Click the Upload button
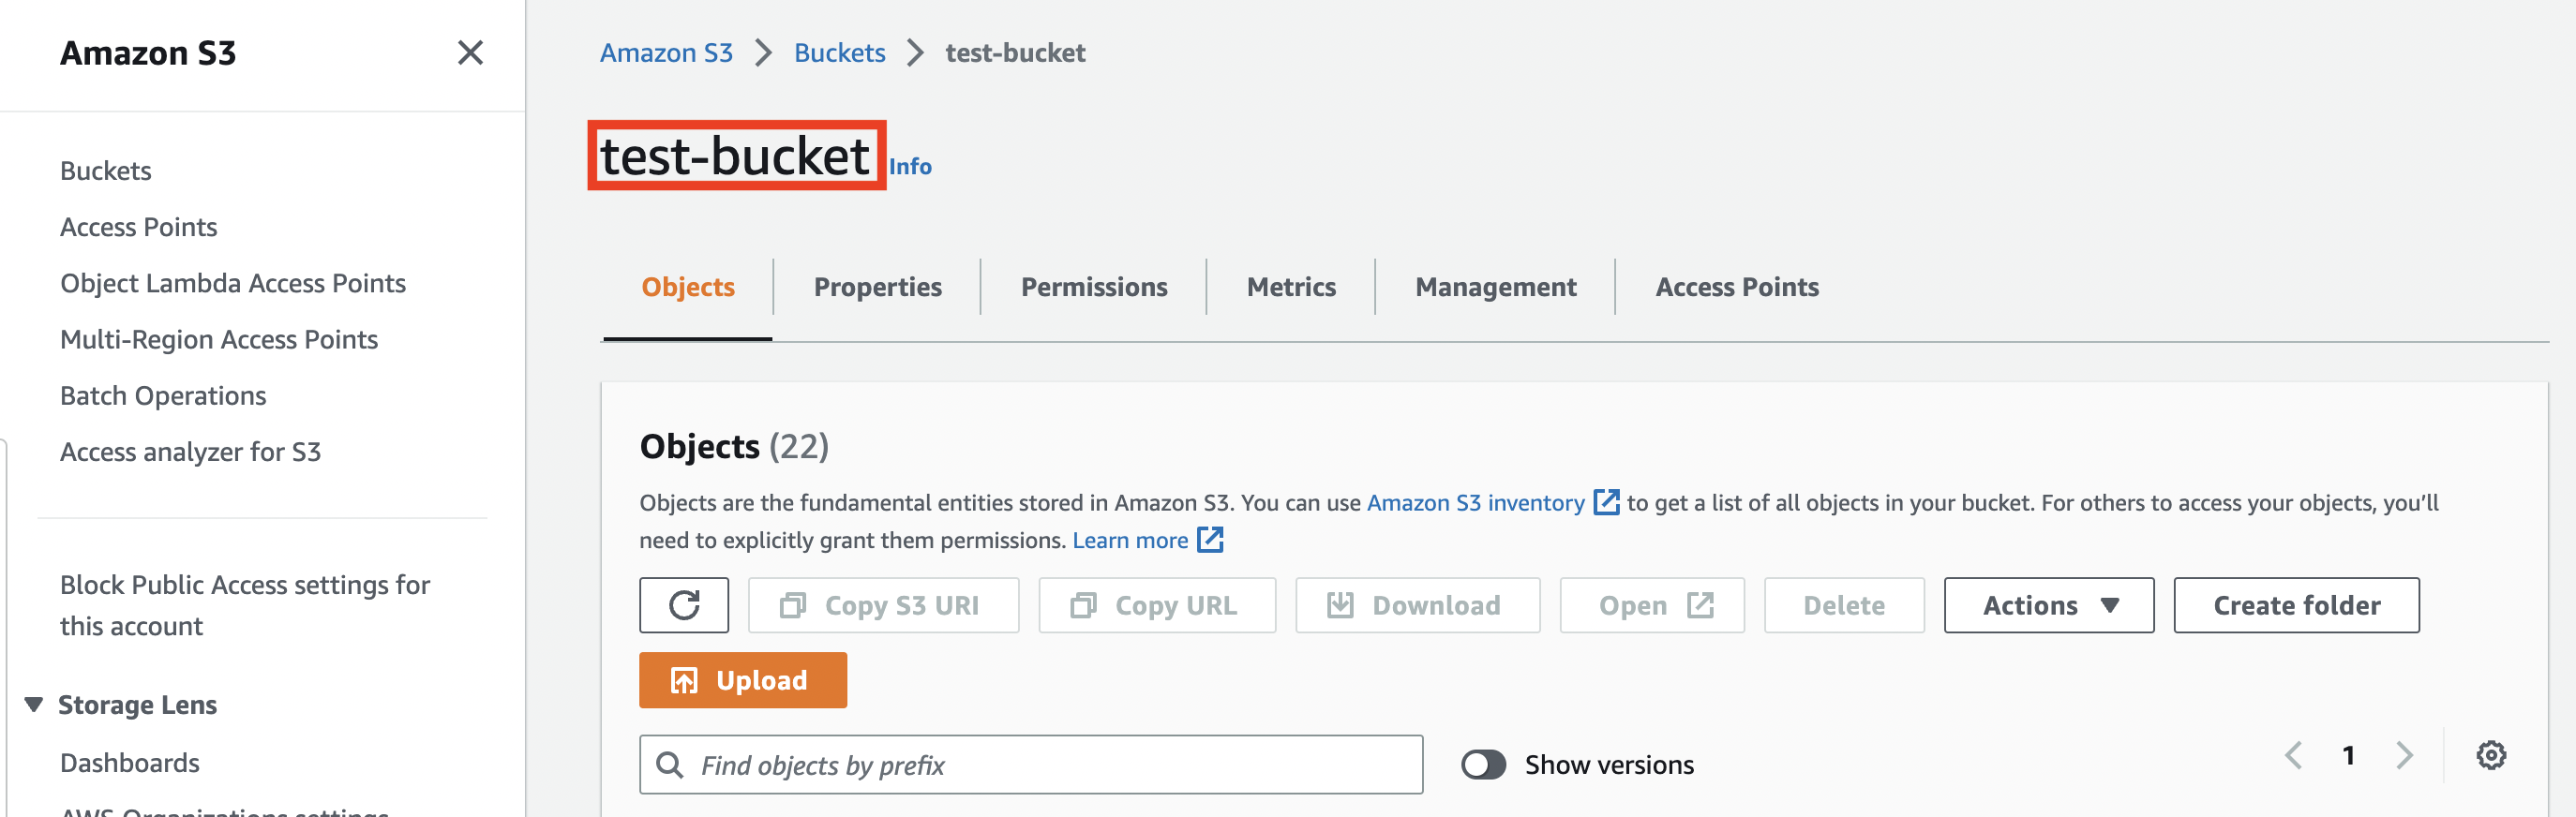Viewport: 2576px width, 817px height. pyautogui.click(x=742, y=680)
